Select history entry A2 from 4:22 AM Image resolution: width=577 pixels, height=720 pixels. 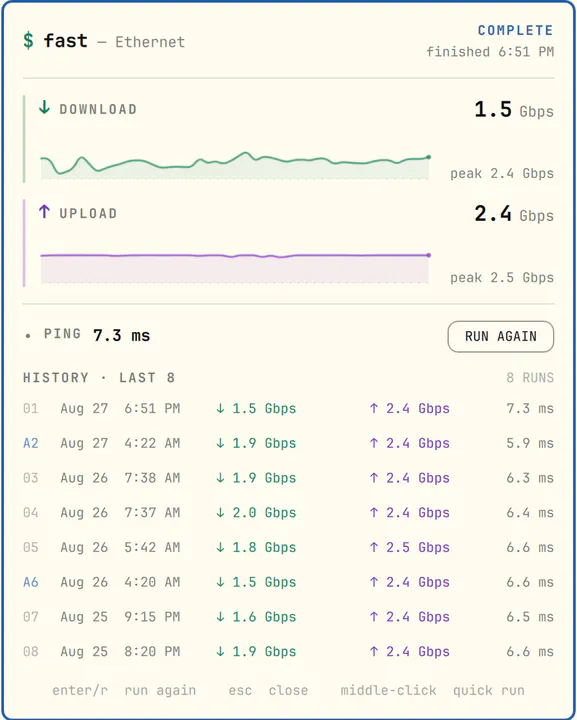288,443
